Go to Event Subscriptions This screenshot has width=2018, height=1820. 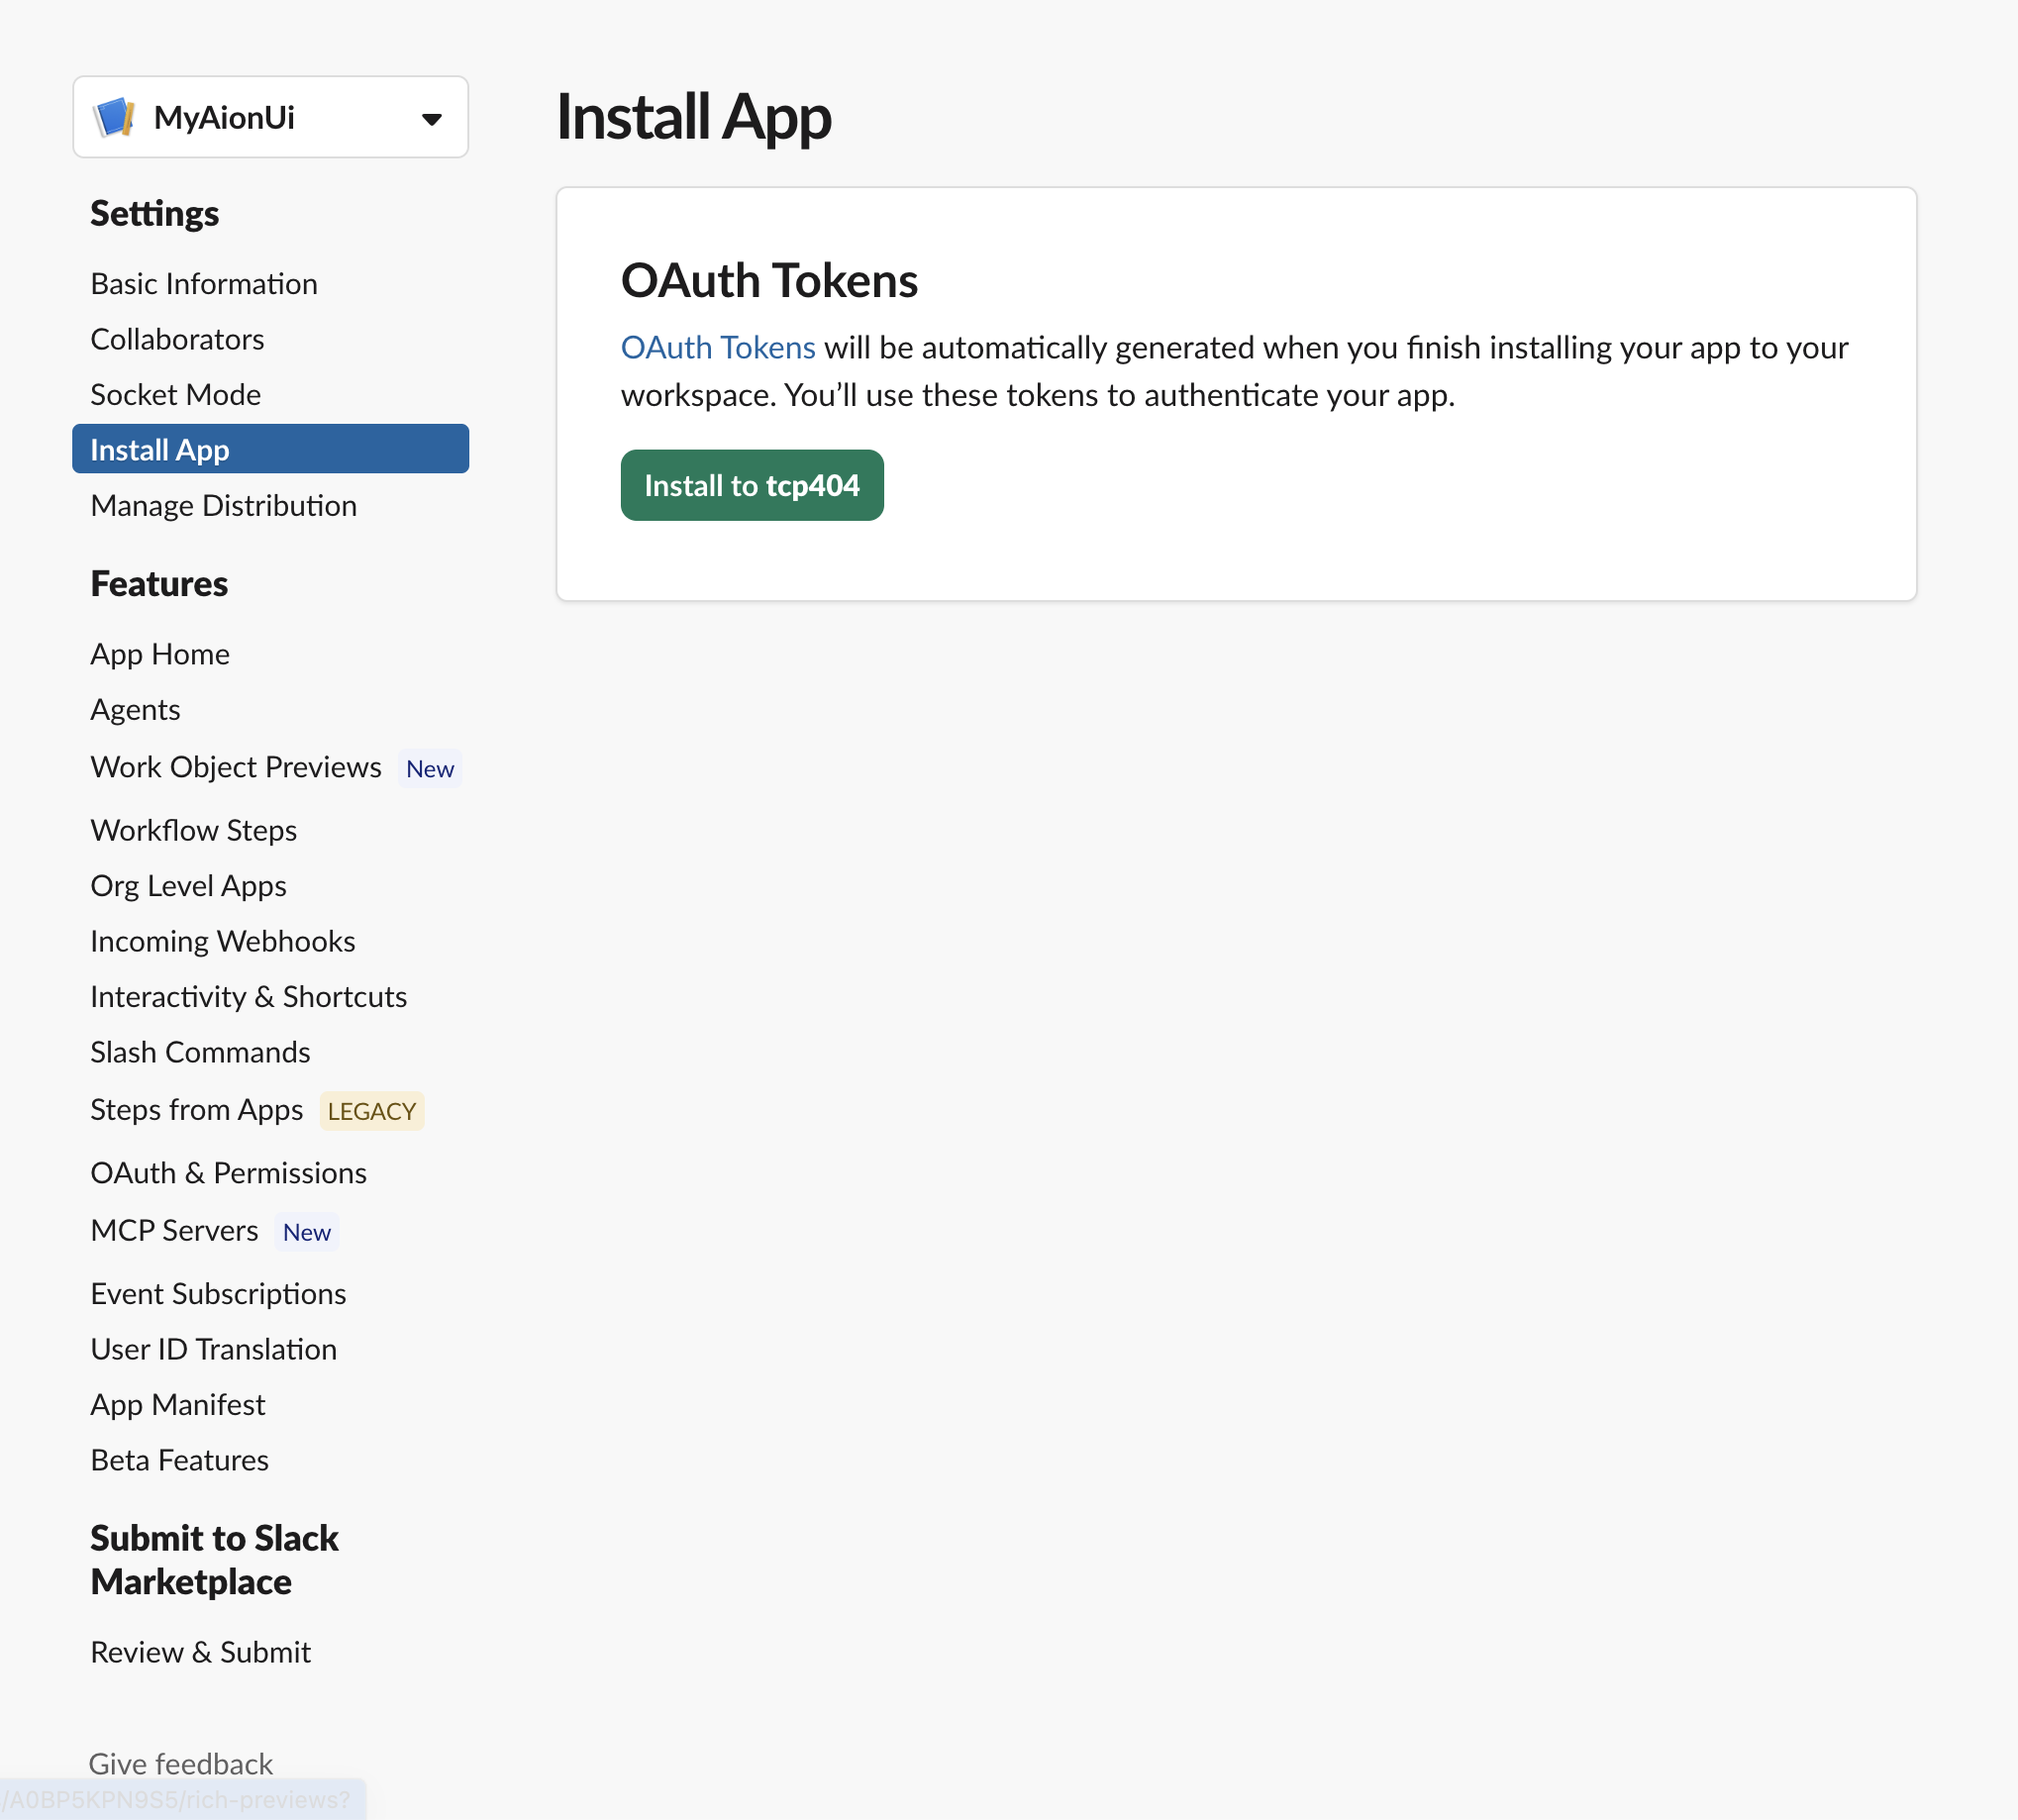(x=218, y=1294)
